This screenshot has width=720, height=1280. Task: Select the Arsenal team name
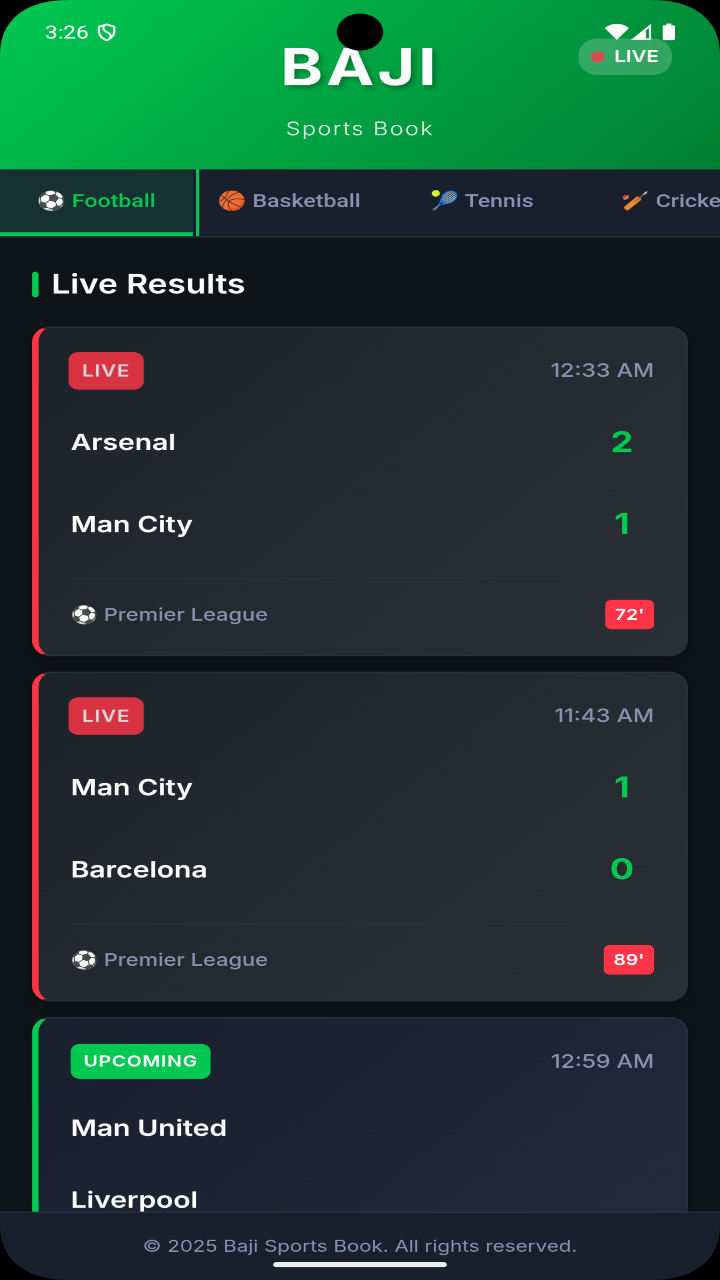tap(123, 442)
